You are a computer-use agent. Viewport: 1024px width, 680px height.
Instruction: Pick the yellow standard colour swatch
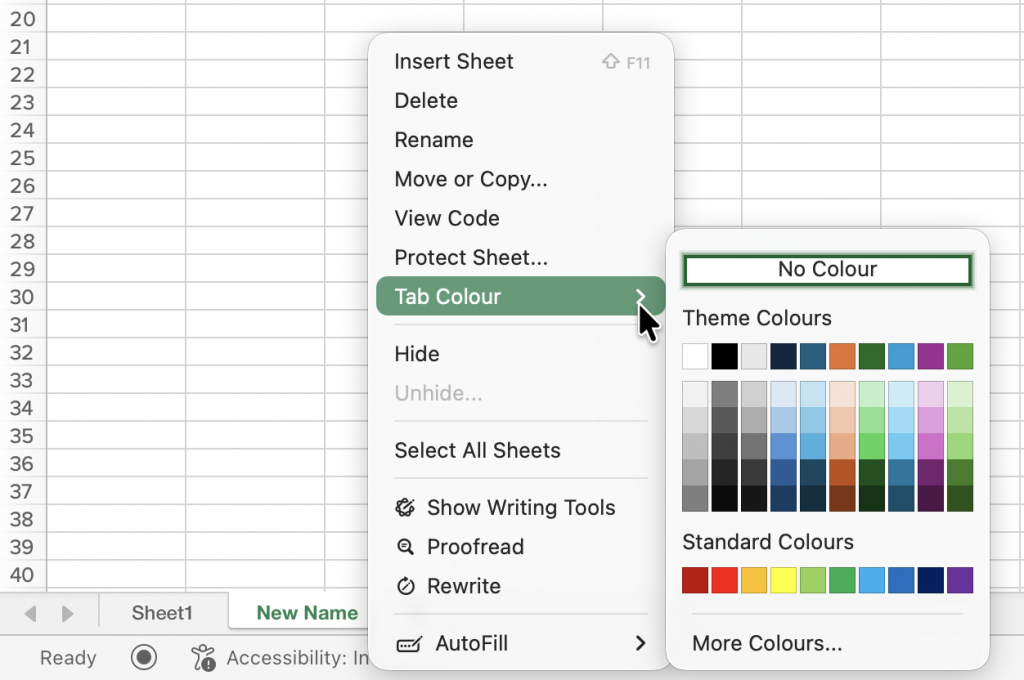point(784,580)
